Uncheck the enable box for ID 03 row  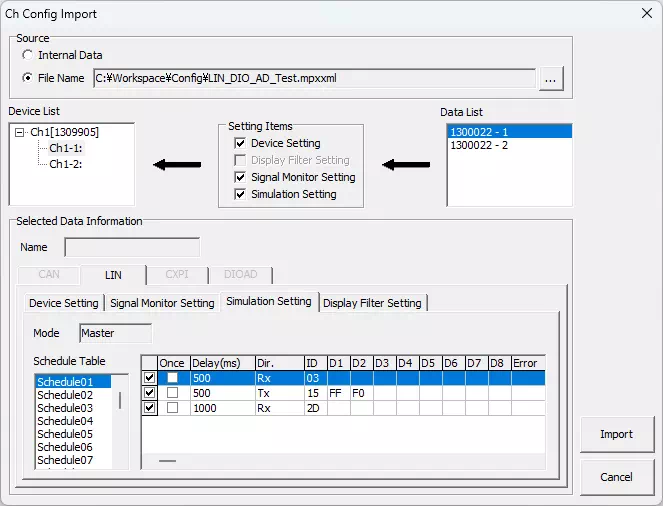pyautogui.click(x=149, y=377)
